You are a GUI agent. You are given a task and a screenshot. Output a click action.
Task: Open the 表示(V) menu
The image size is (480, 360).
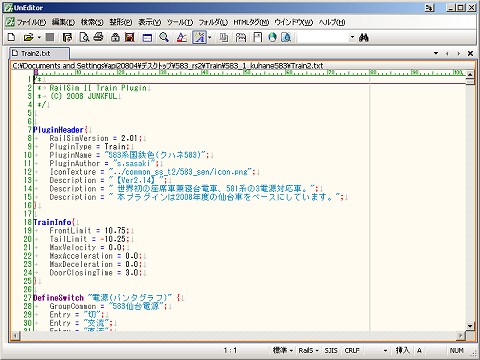[149, 22]
